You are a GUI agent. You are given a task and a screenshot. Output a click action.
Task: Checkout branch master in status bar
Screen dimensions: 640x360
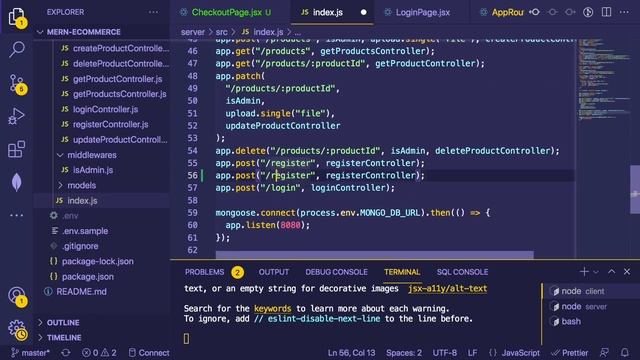(x=30, y=353)
